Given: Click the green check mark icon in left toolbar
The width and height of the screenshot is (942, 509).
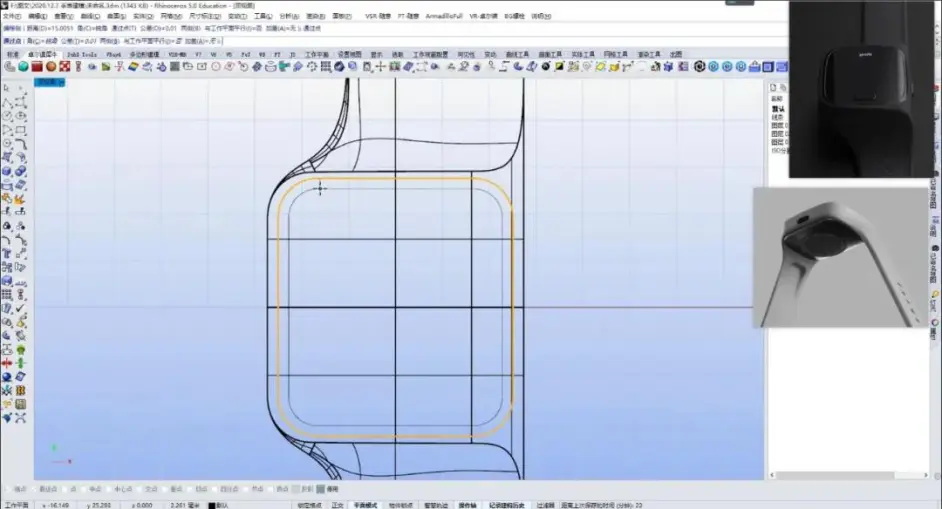Looking at the screenshot, I should [20, 308].
